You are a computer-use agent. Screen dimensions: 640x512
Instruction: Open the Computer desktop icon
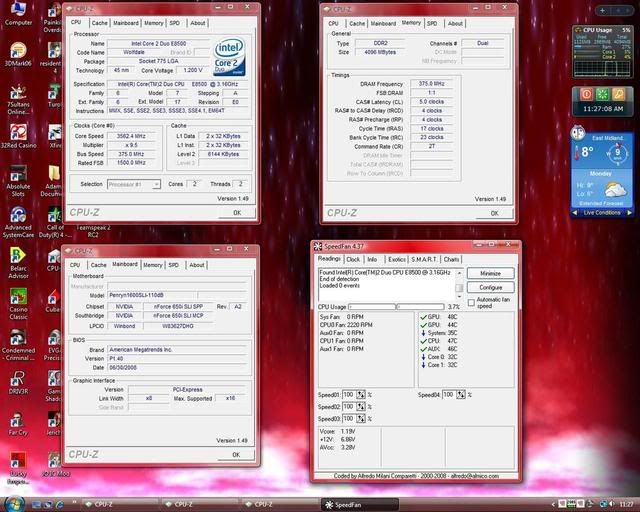18,13
